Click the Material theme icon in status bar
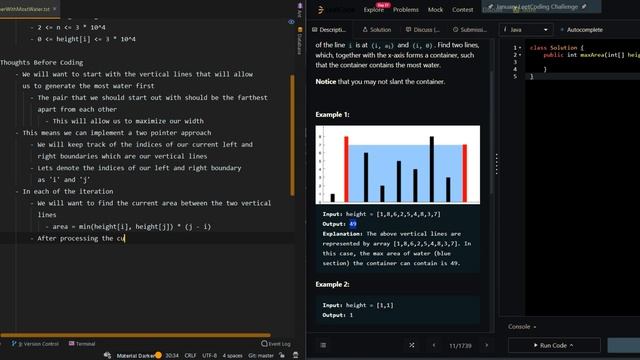The height and width of the screenshot is (360, 640). point(107,355)
